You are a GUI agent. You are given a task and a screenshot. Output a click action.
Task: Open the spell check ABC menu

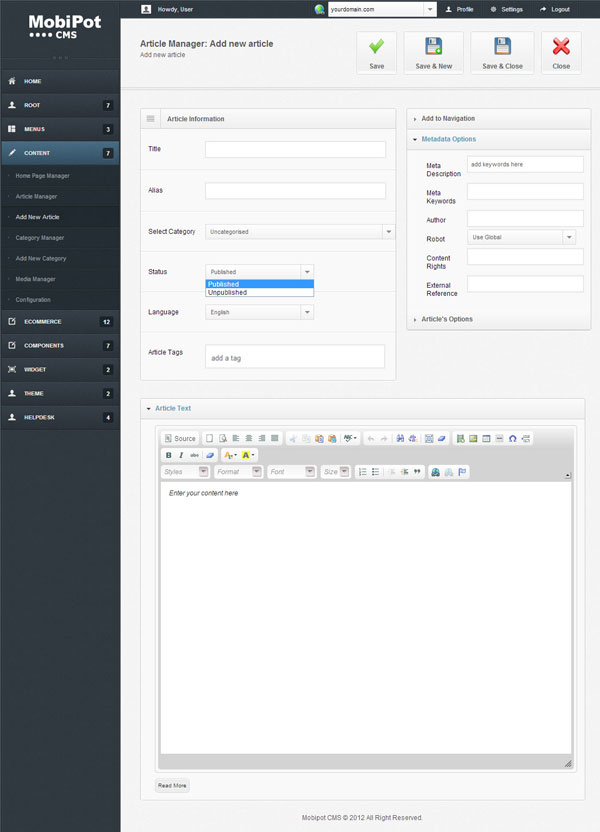click(x=350, y=438)
